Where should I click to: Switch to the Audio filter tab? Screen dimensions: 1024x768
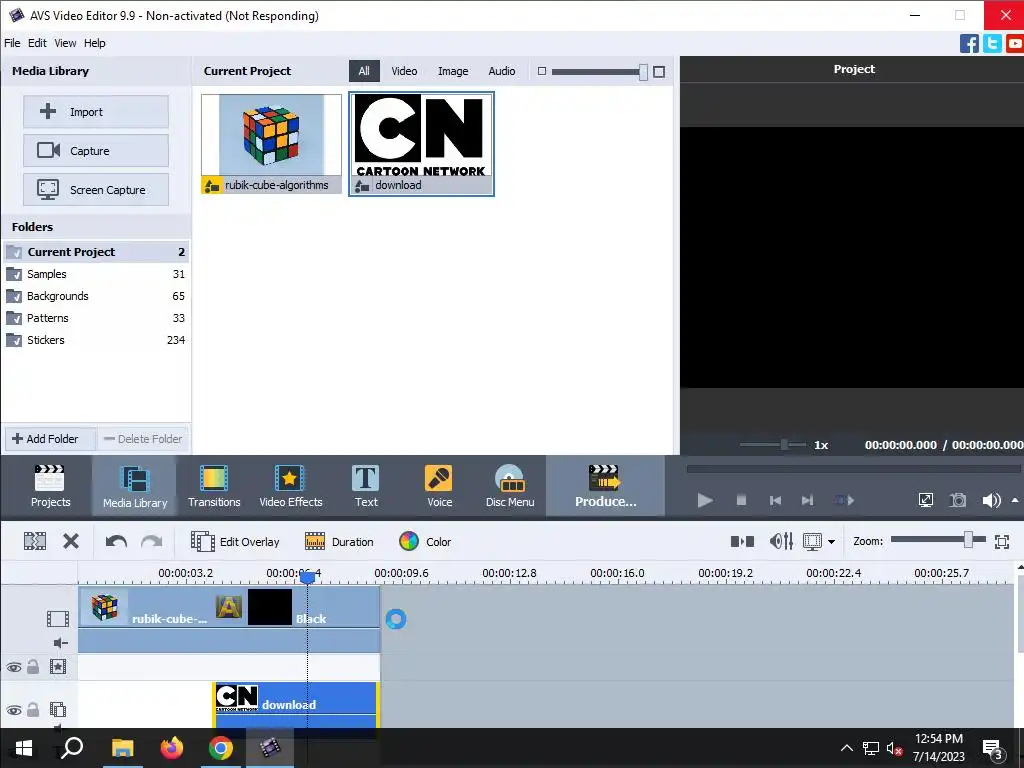point(502,71)
